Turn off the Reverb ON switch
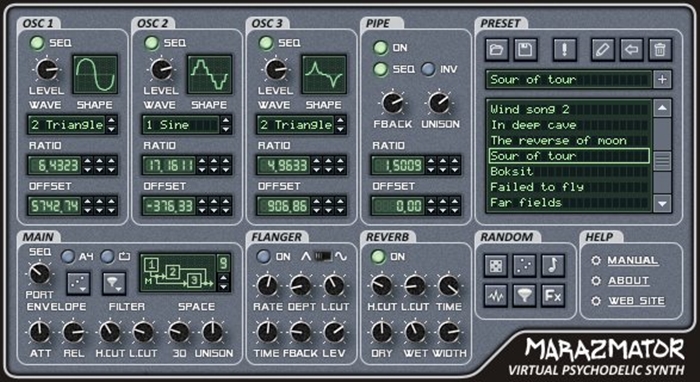 click(378, 257)
